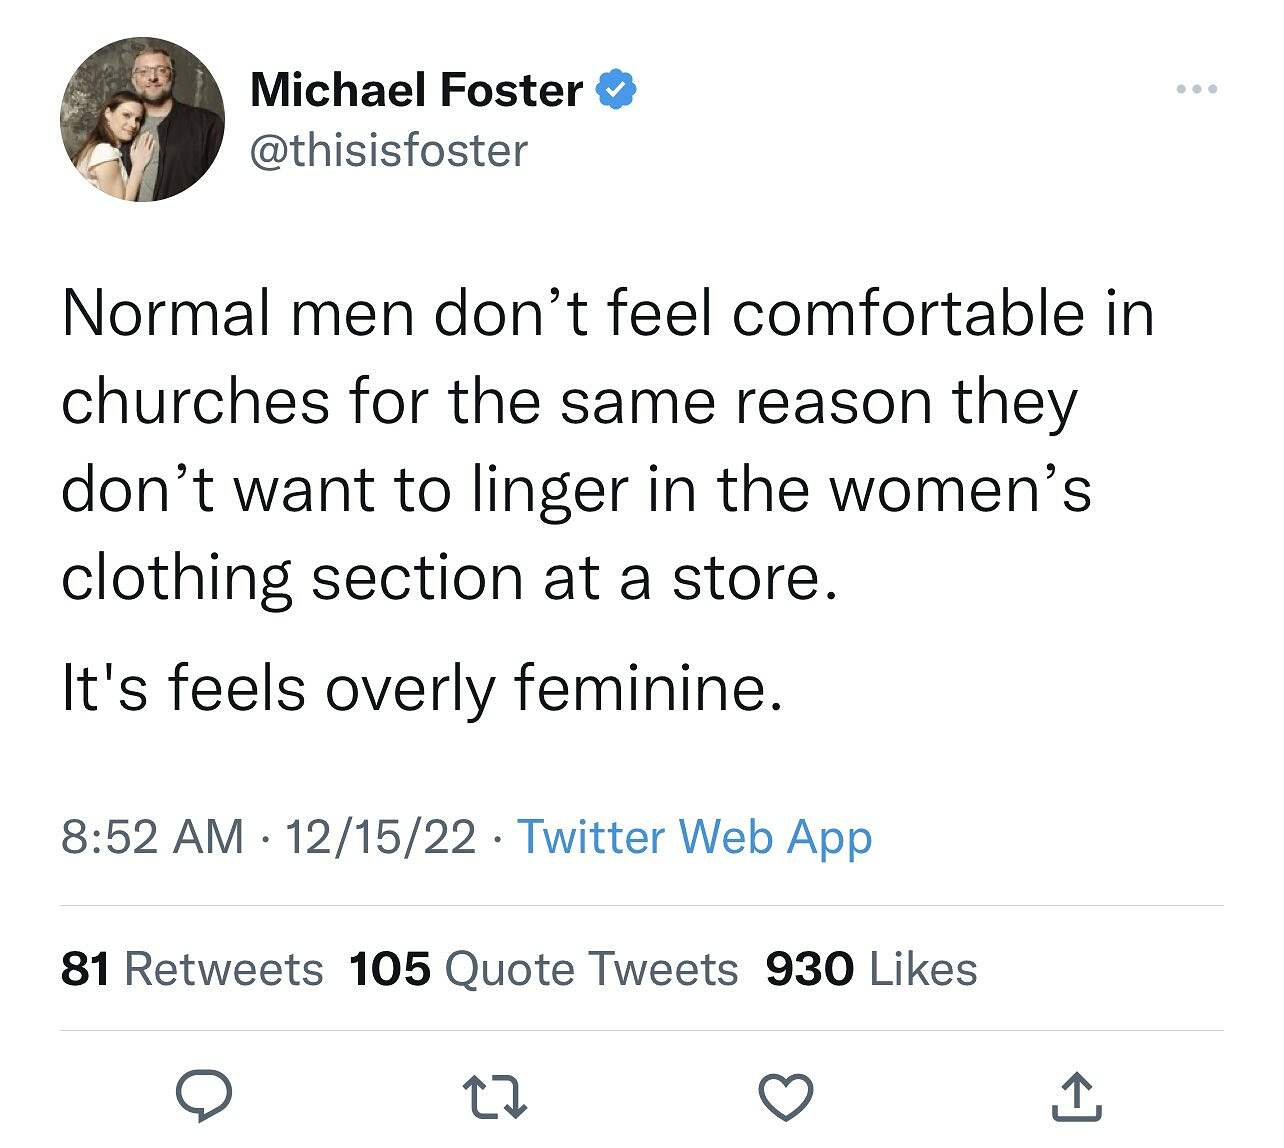
Task: Open the share upload arrow icon
Action: coord(1077,1096)
